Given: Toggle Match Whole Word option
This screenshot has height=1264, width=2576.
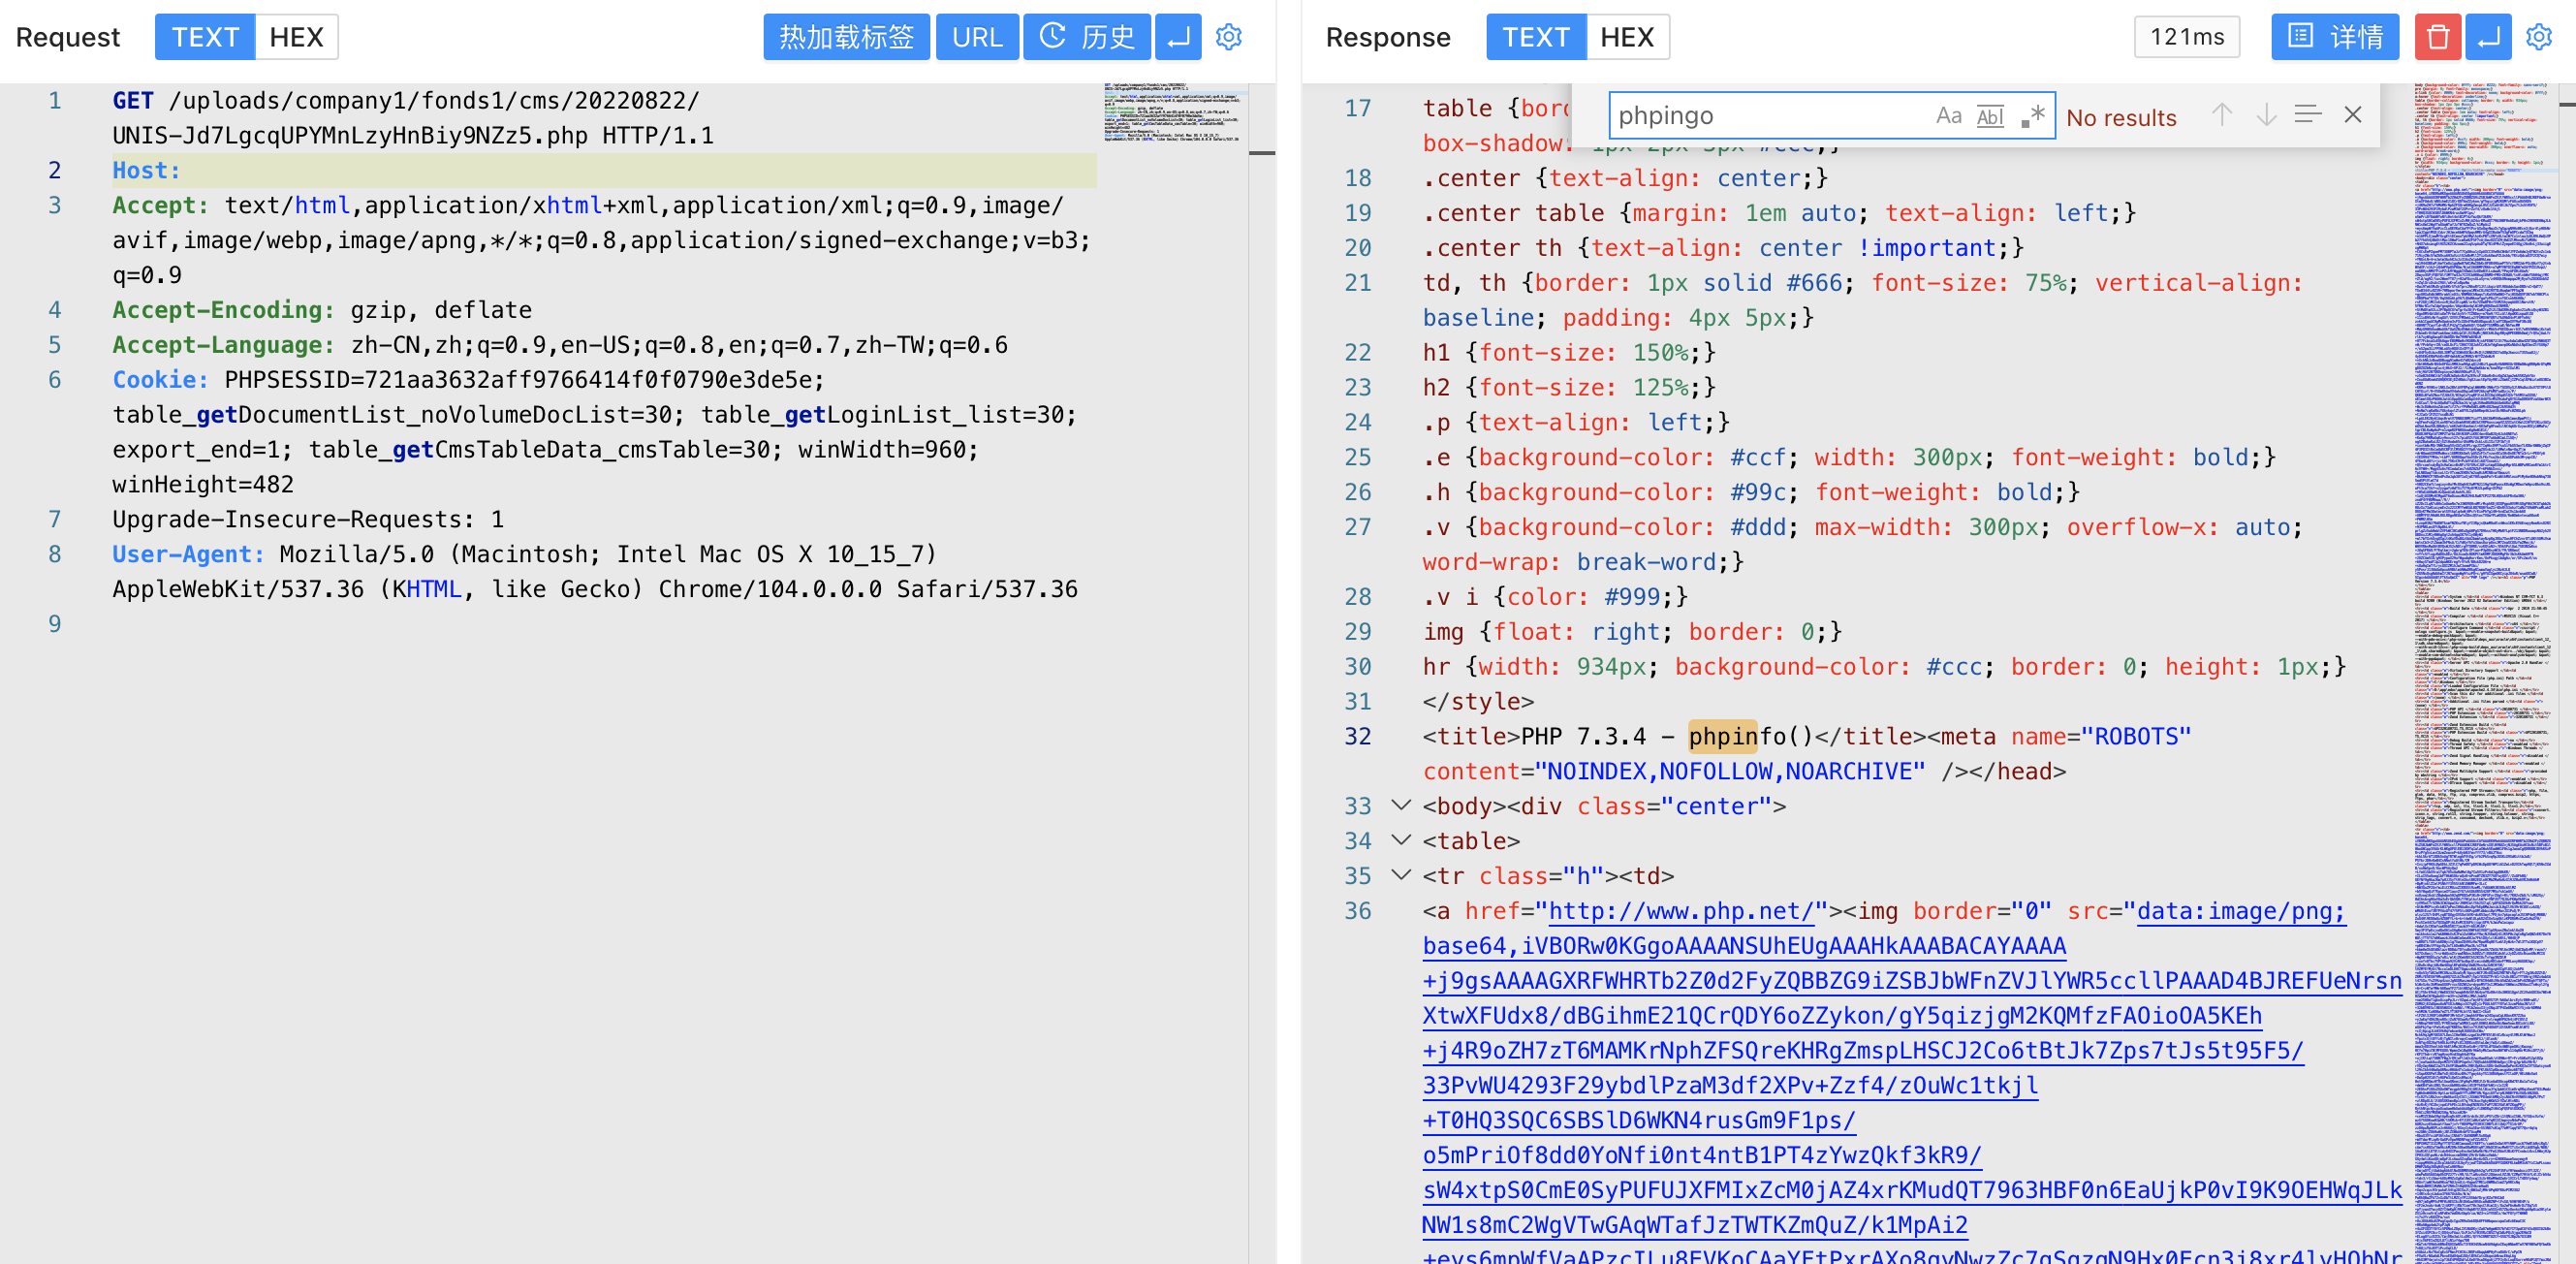Looking at the screenshot, I should [x=1990, y=116].
